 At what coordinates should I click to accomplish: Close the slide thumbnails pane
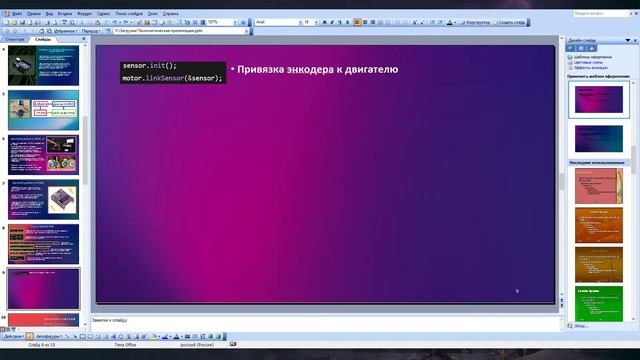click(84, 39)
